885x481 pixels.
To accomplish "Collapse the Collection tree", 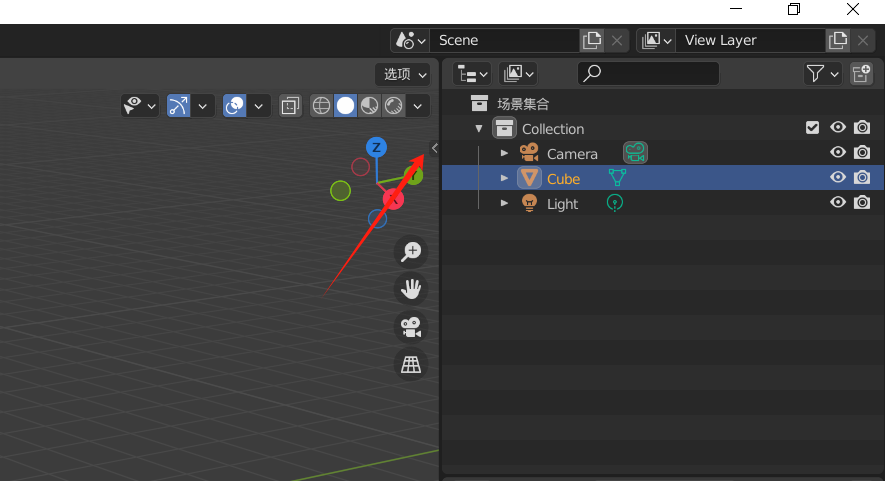I will coord(479,128).
